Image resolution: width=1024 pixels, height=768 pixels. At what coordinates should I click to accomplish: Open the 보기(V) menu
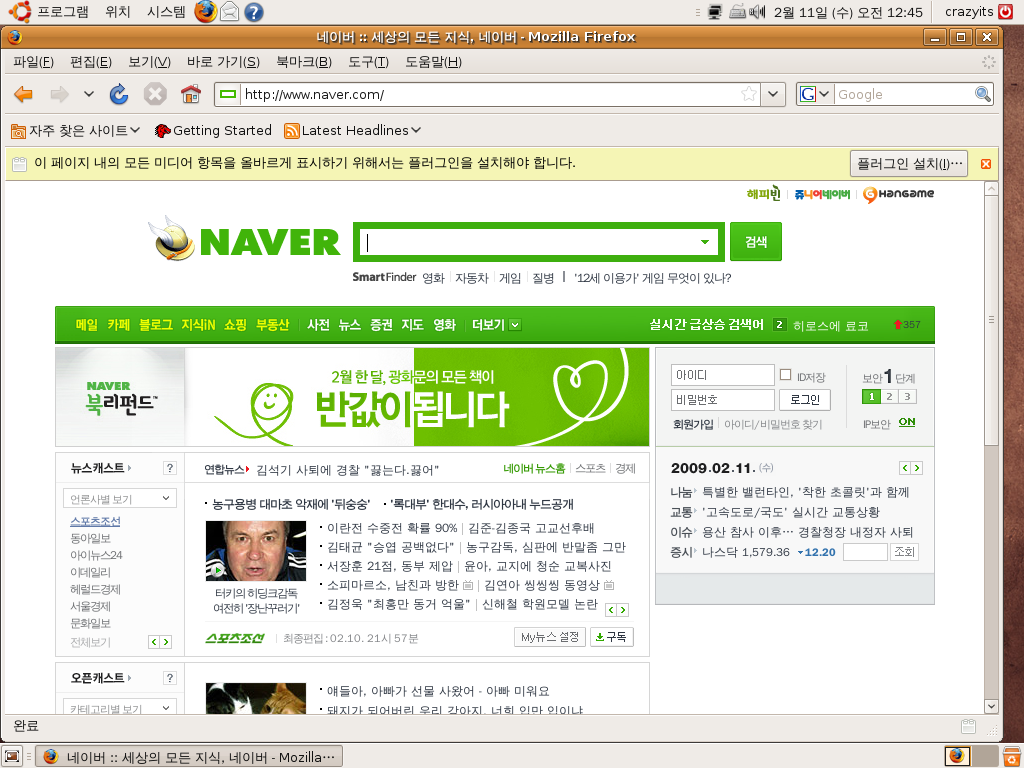click(x=150, y=62)
